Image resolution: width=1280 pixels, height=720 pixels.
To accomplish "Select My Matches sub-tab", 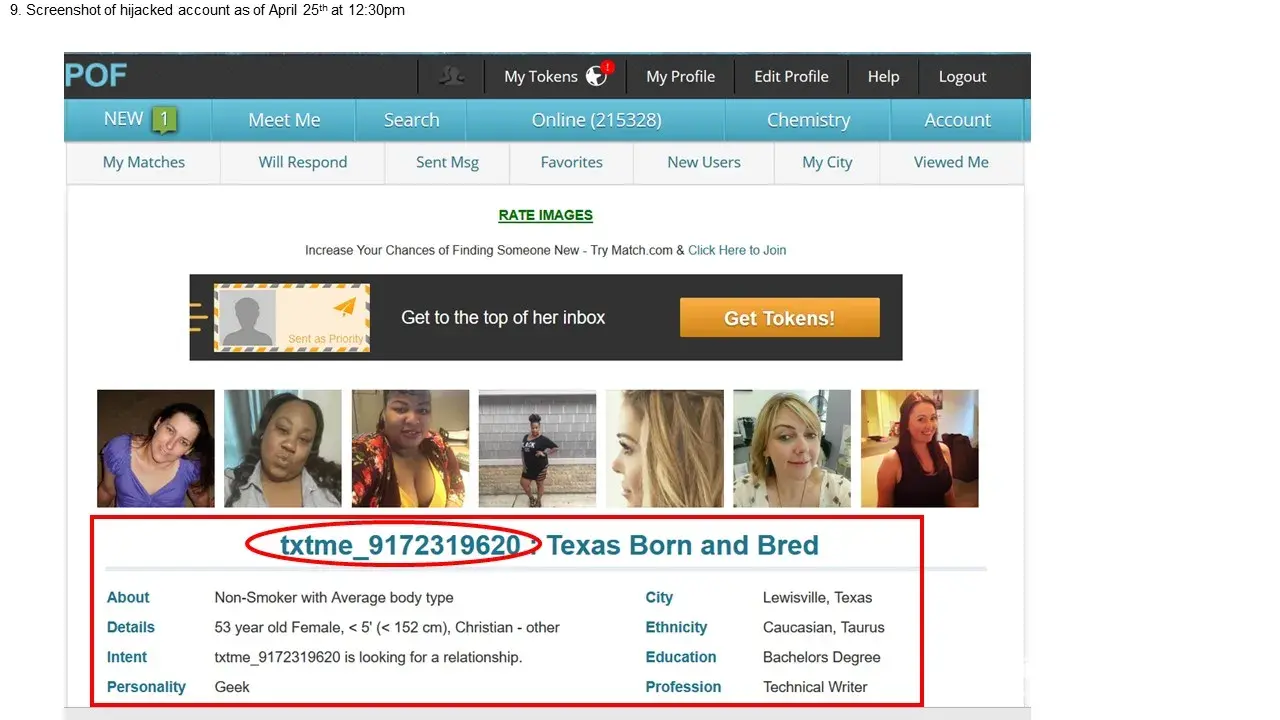I will pos(144,162).
